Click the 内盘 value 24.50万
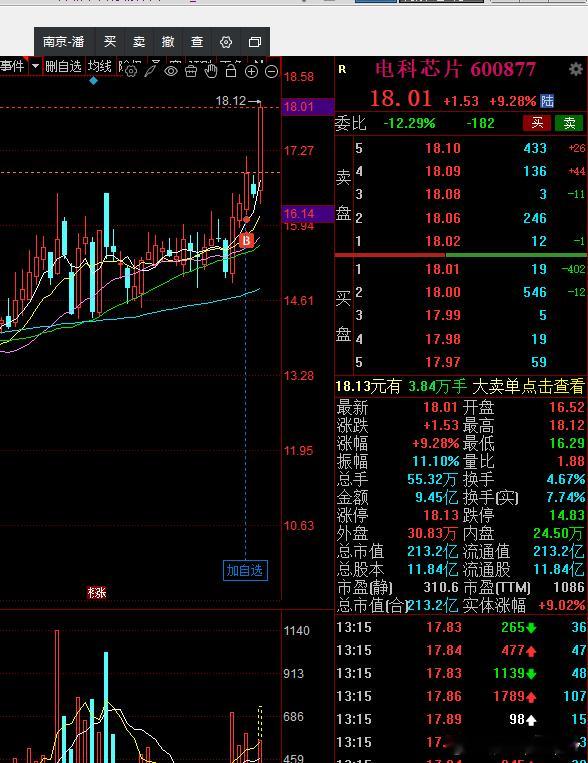 coord(558,533)
